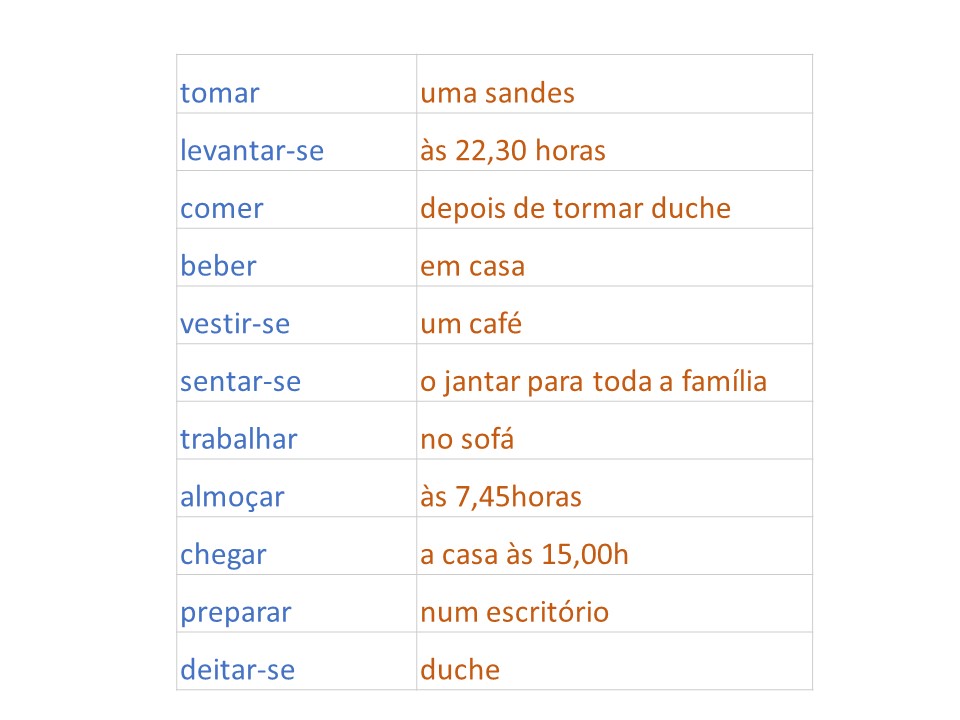This screenshot has width=960, height=720.
Task: Click 'o jantar para toda a família'
Action: [593, 382]
